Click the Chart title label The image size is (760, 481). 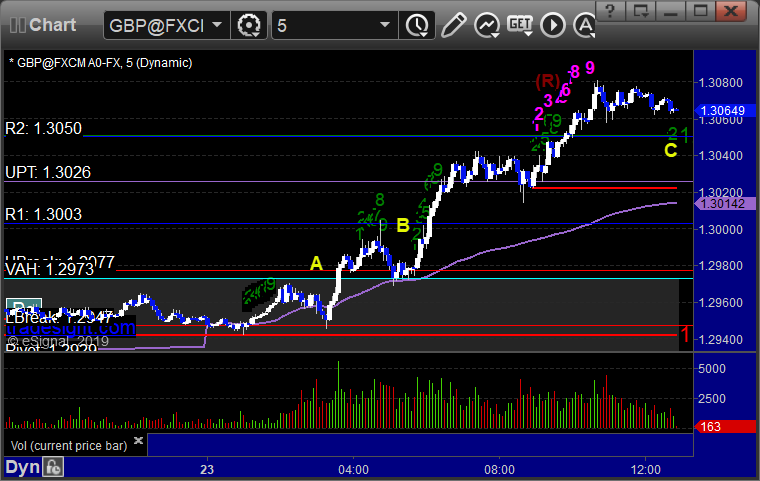[52, 25]
